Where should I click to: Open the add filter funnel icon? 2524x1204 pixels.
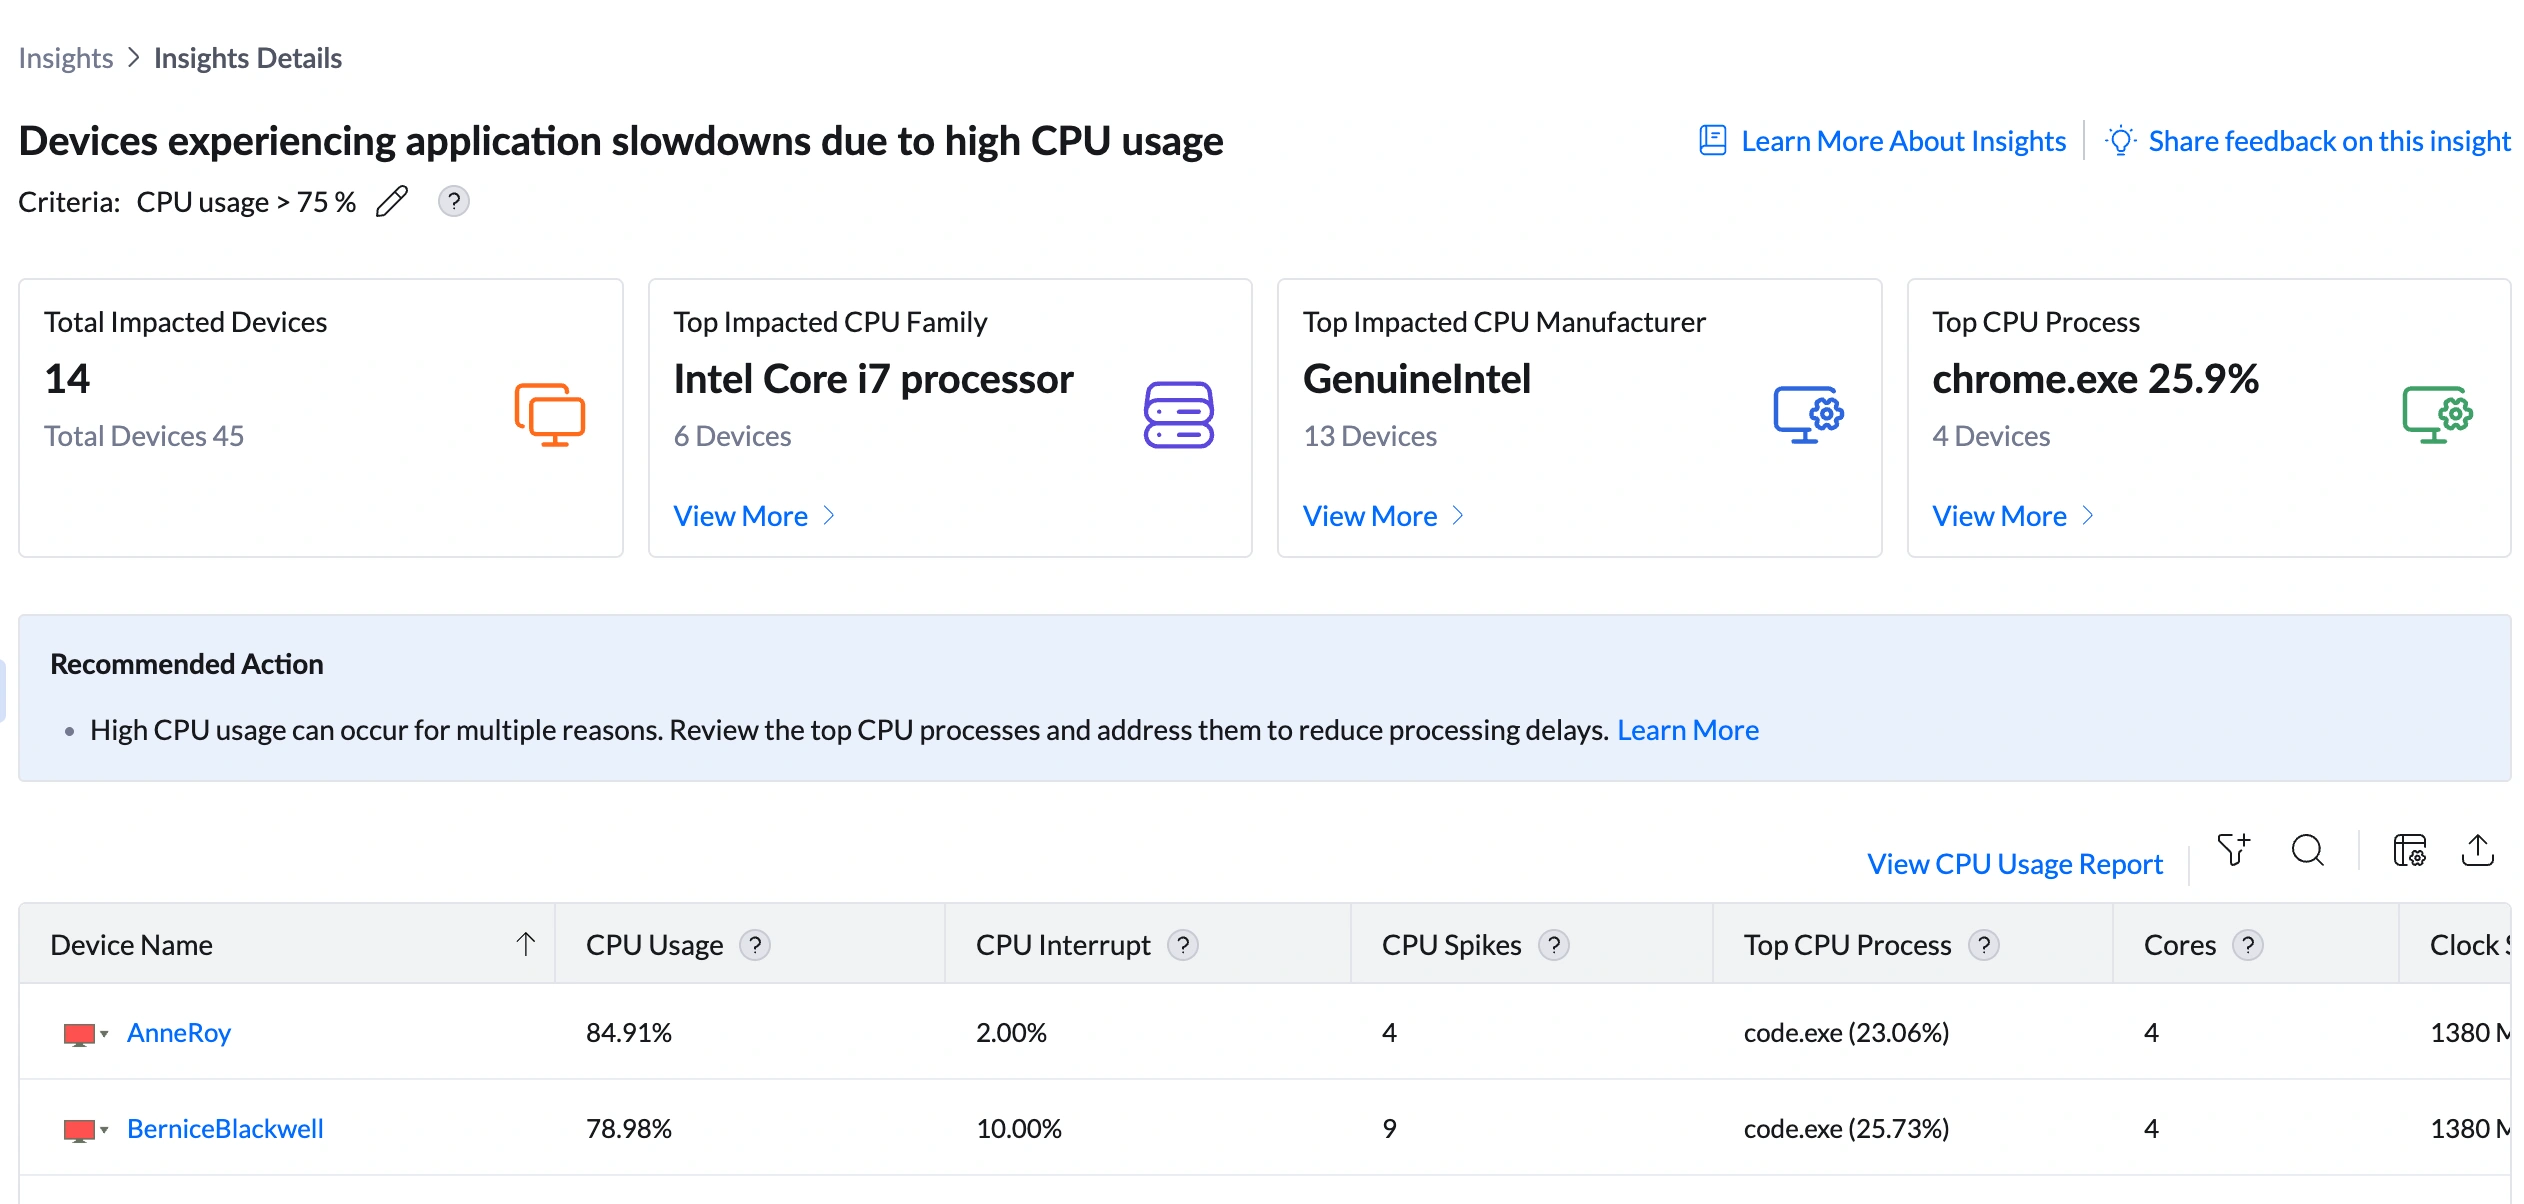(2234, 850)
